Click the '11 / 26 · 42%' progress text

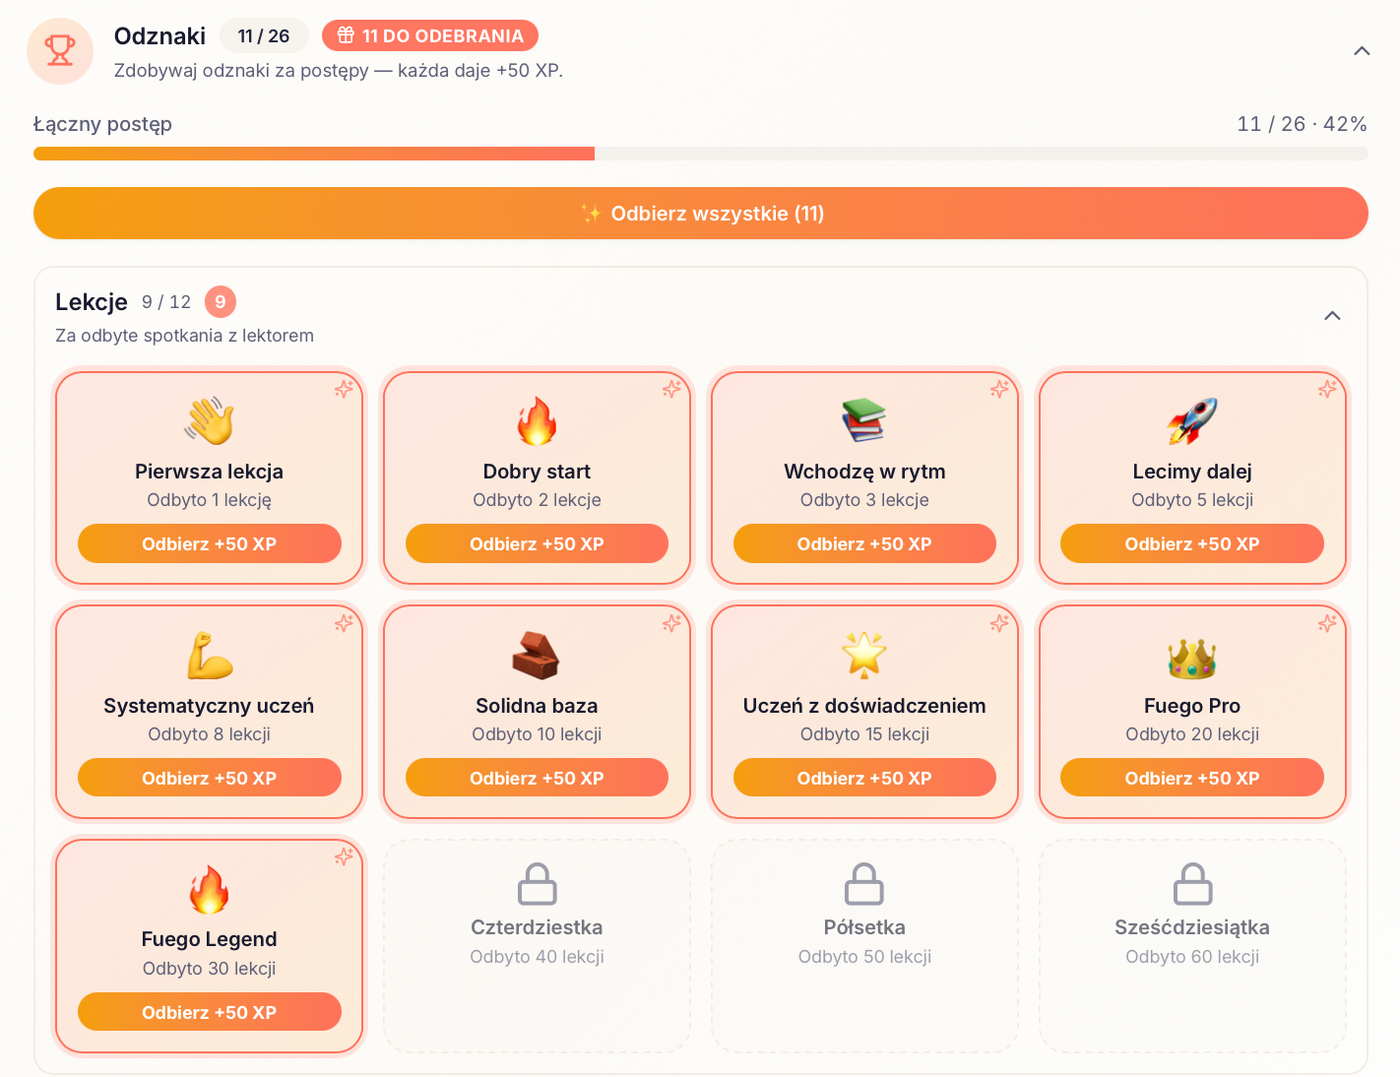click(x=1302, y=124)
